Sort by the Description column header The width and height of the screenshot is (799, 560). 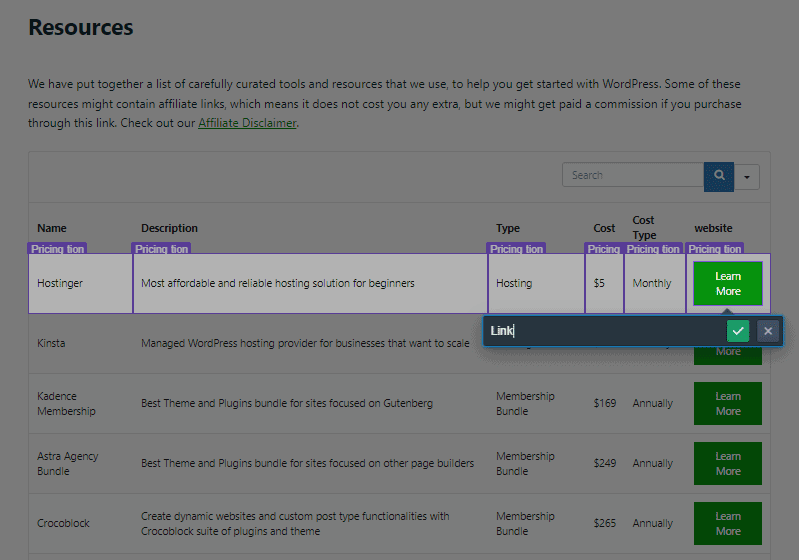coord(169,228)
